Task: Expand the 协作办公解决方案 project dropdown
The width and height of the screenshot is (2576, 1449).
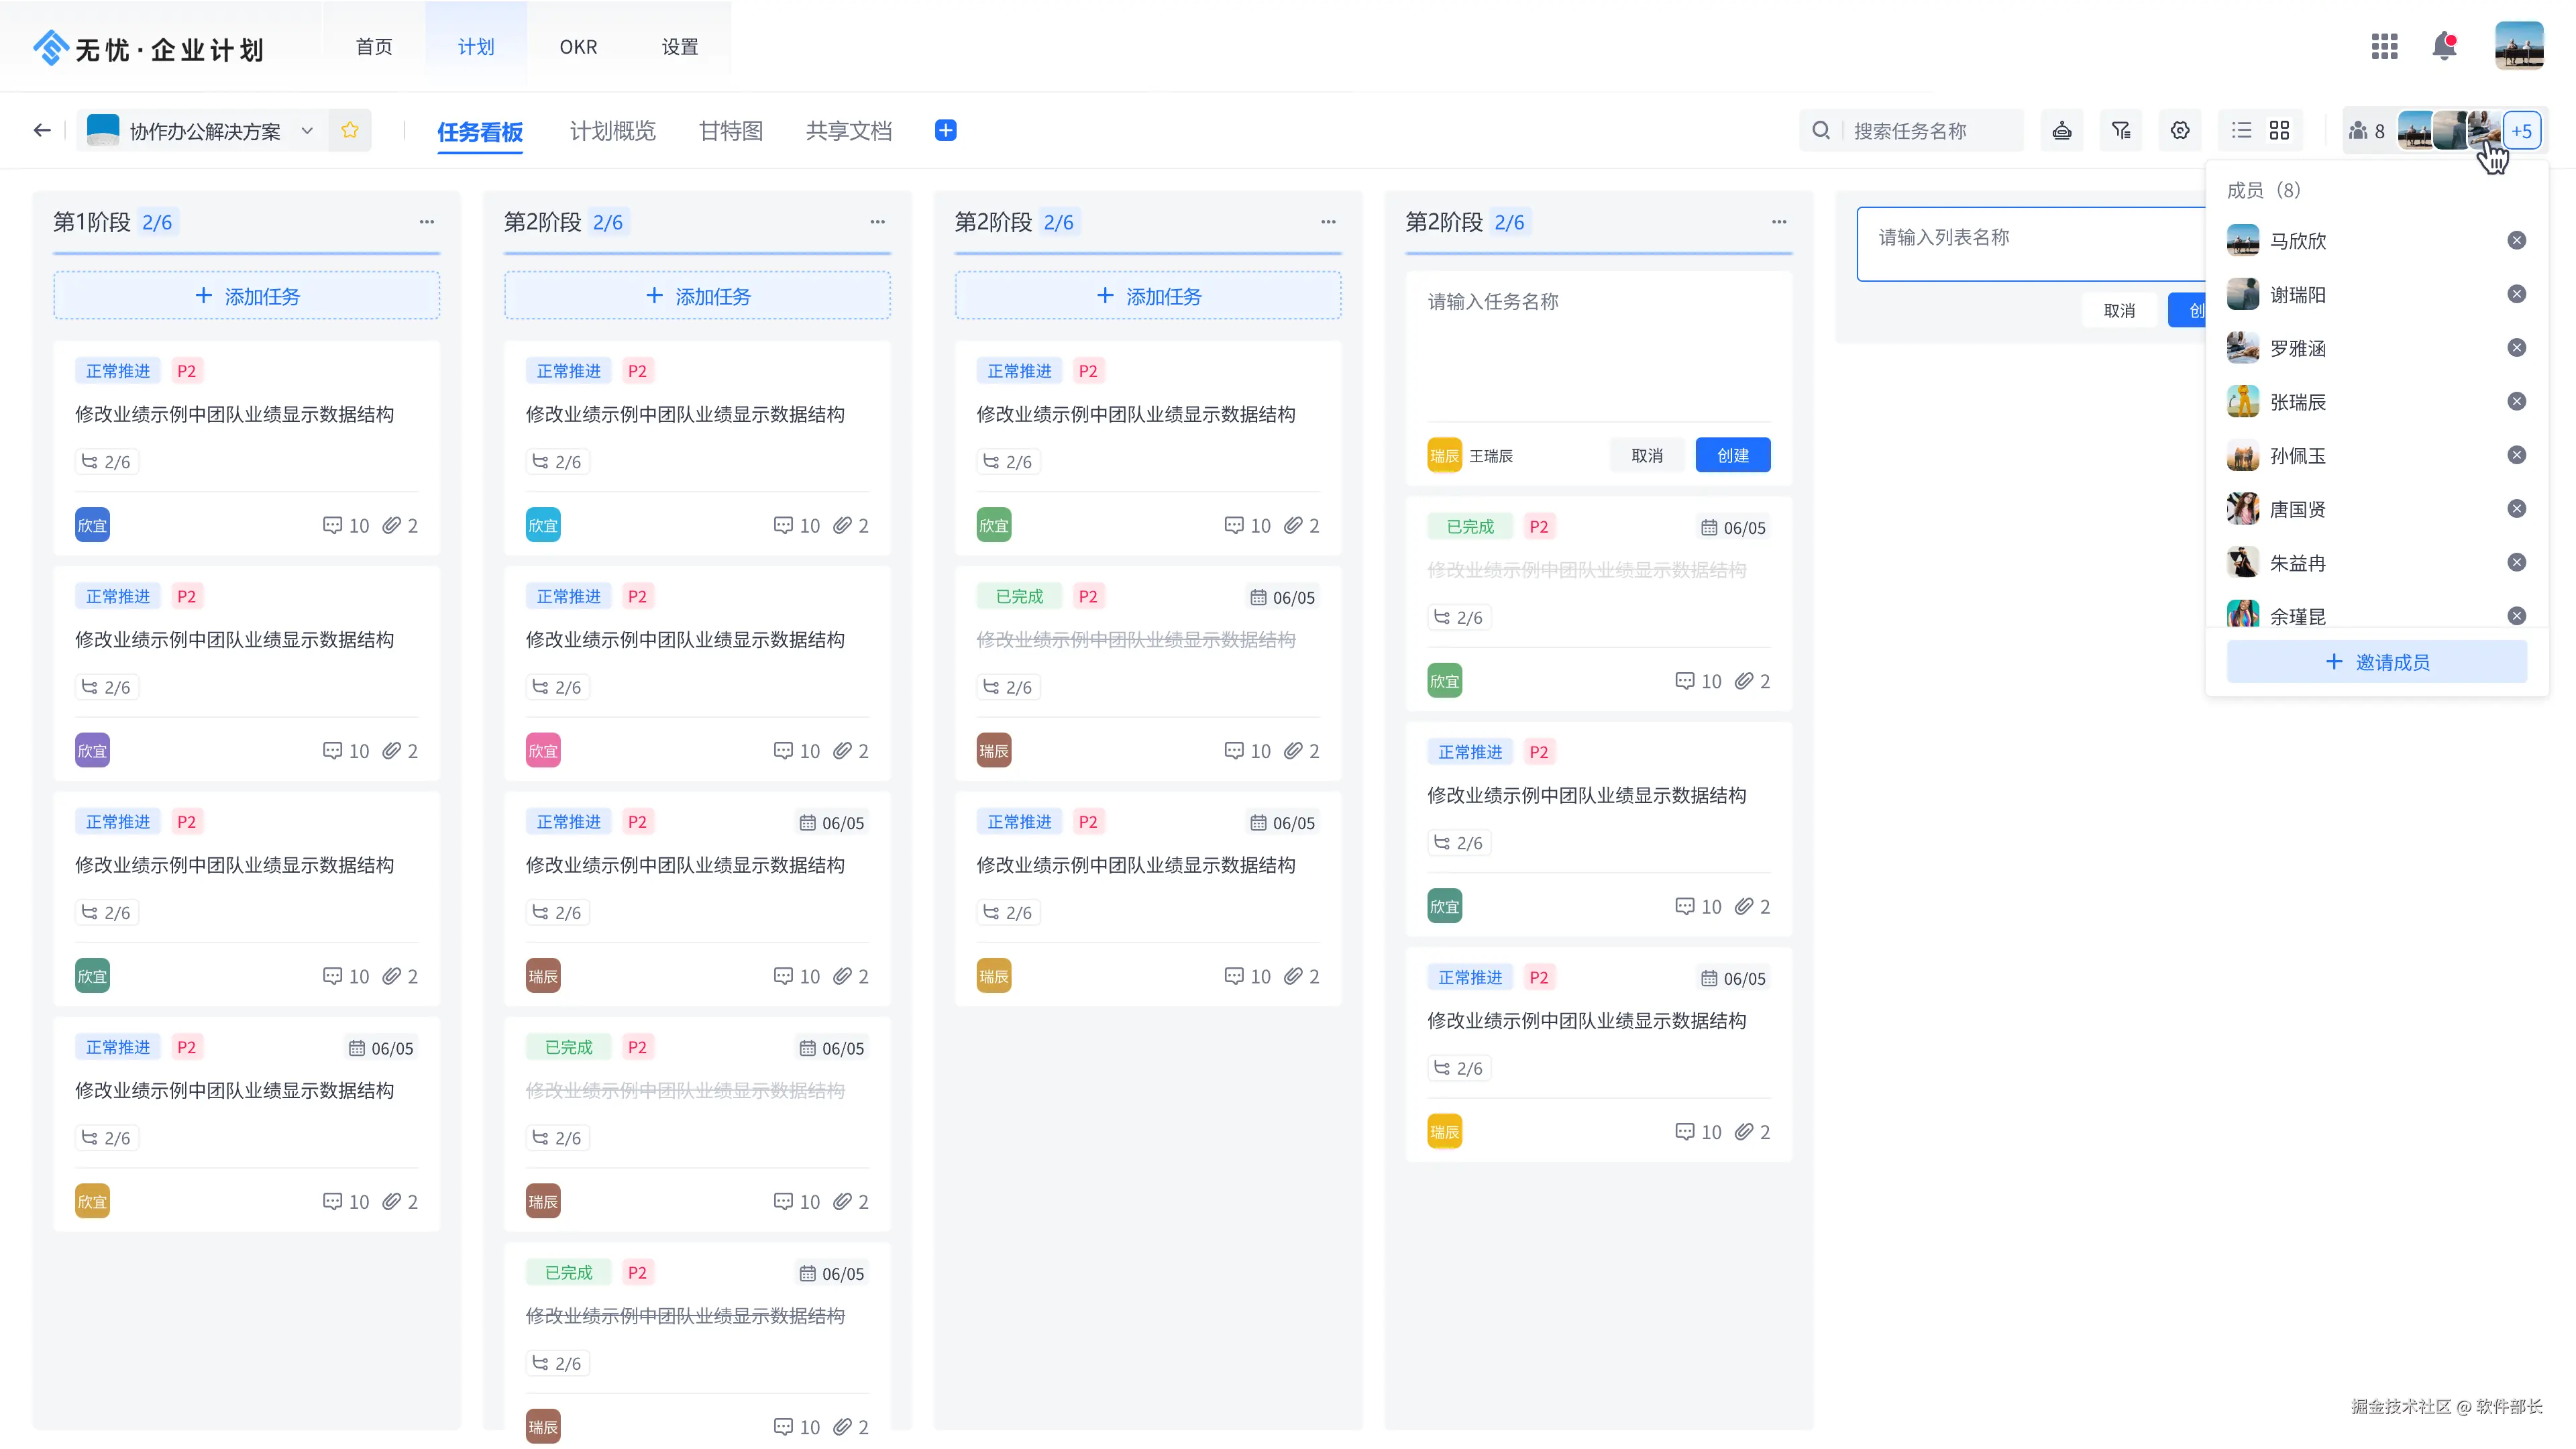Action: pyautogui.click(x=307, y=131)
